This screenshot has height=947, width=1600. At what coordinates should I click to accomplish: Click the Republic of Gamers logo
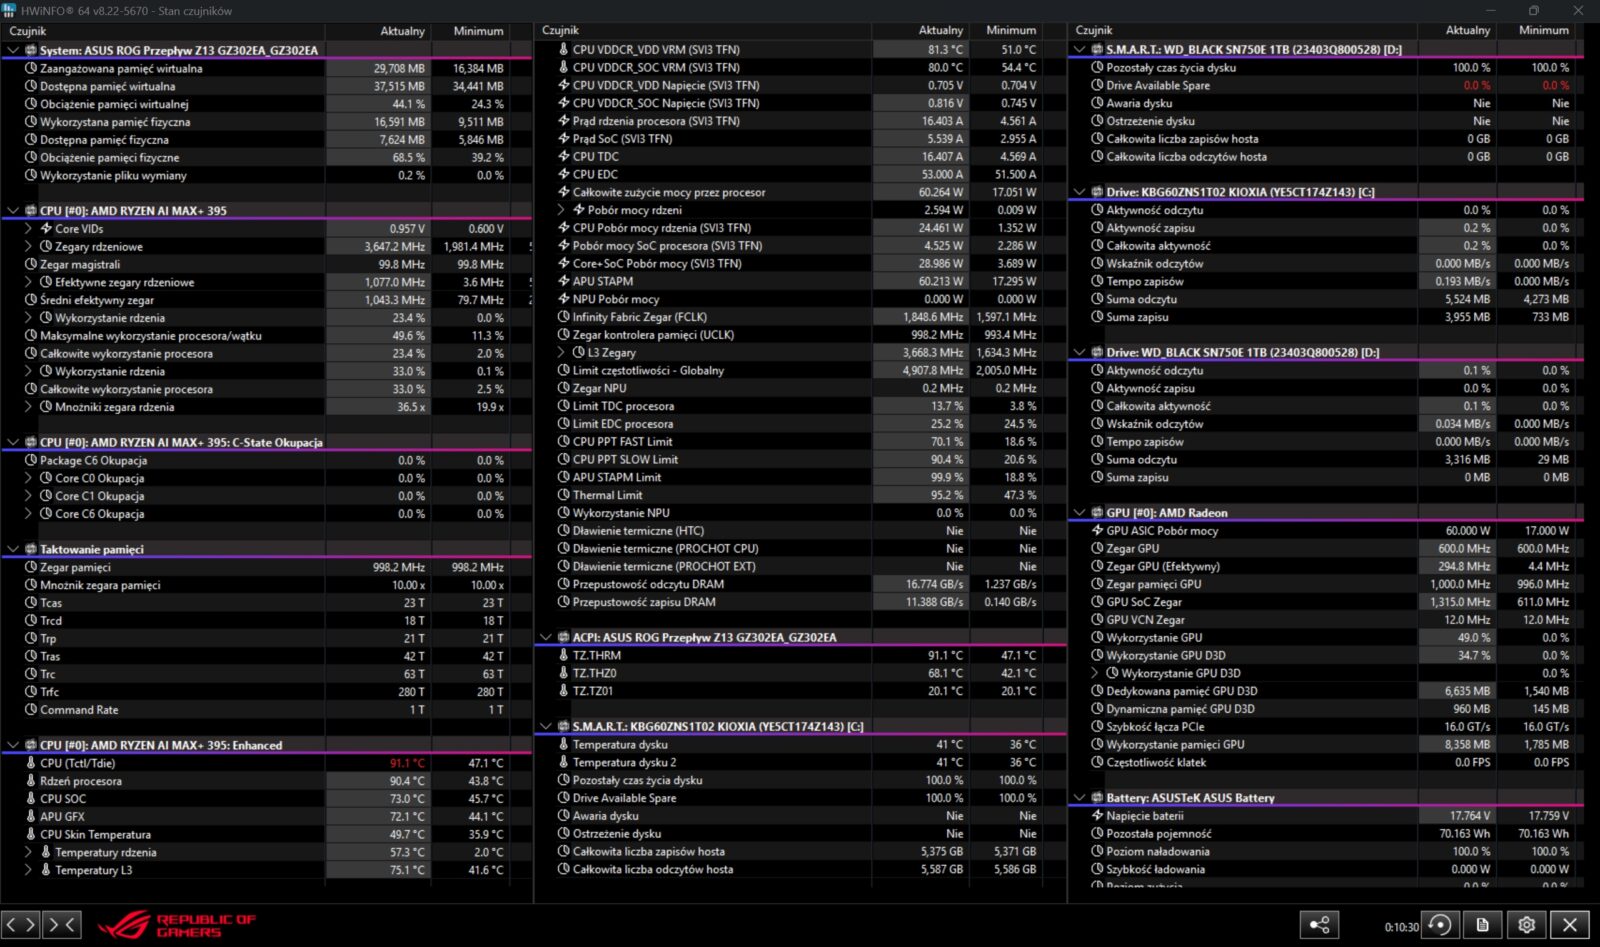pyautogui.click(x=178, y=925)
